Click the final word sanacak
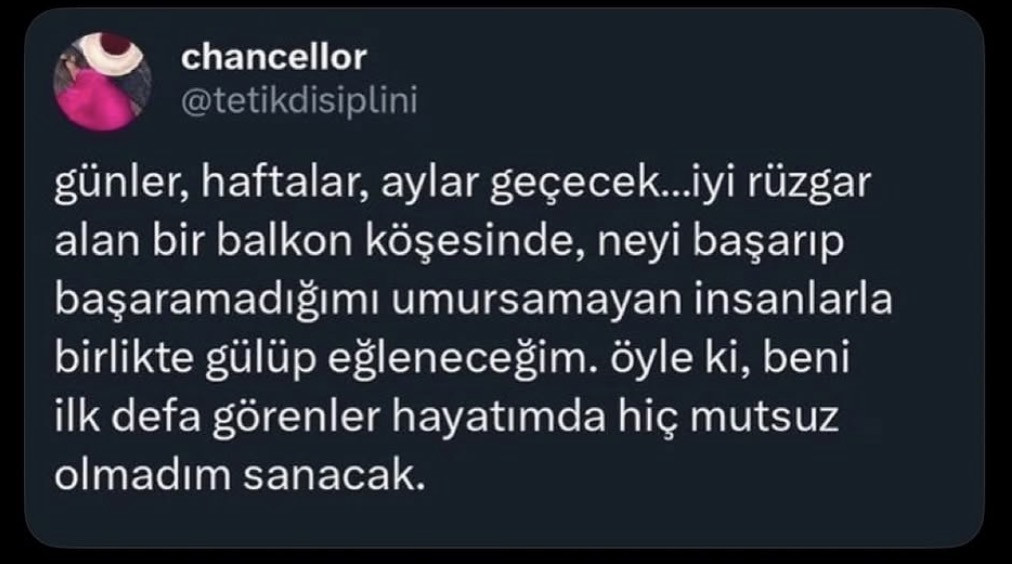Viewport: 1012px width, 564px height. (x=334, y=476)
